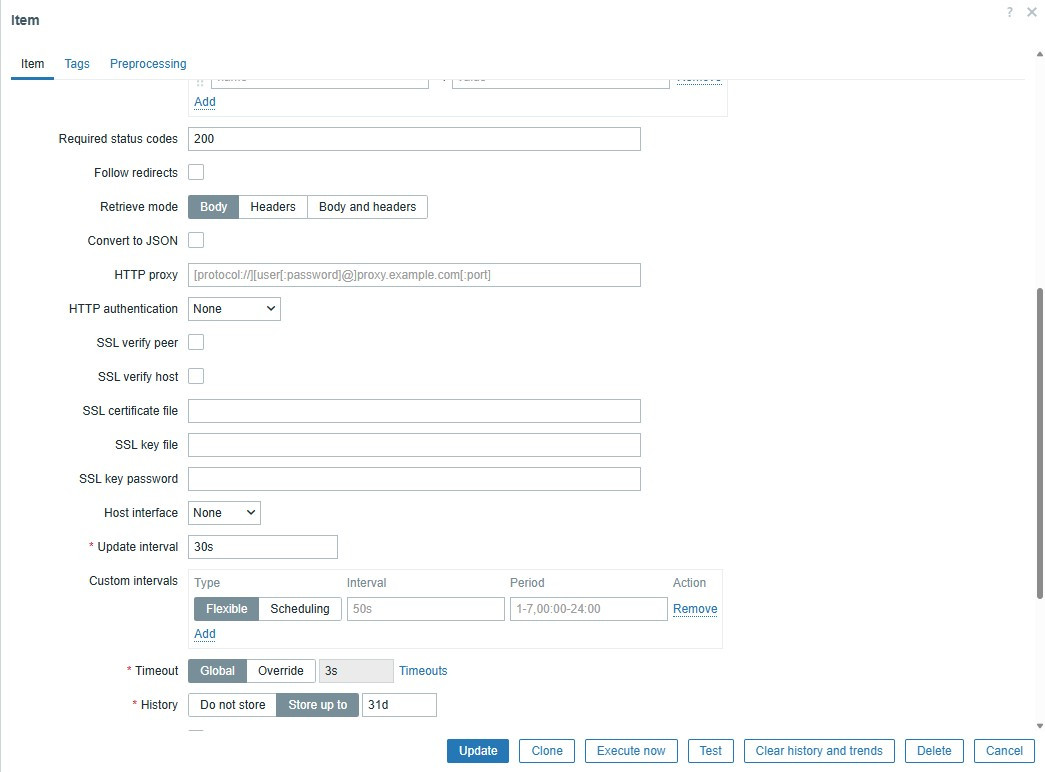Screen dimensions: 1045x772
Task: Test the item configuration
Action: pyautogui.click(x=710, y=750)
